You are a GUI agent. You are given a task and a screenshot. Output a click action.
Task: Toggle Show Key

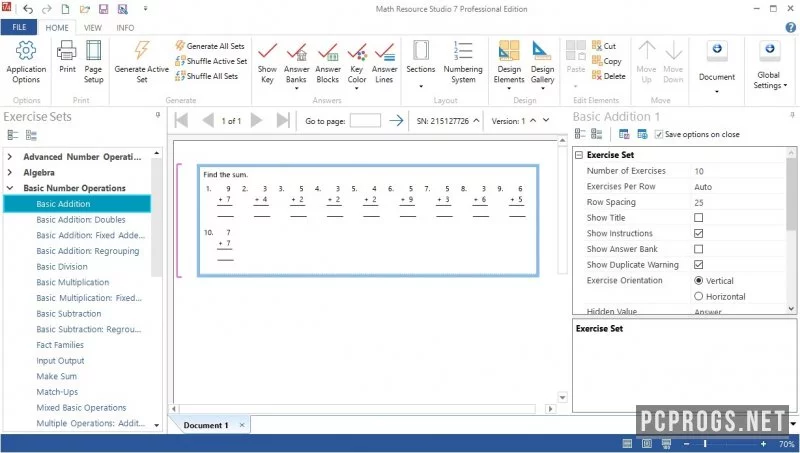267,62
